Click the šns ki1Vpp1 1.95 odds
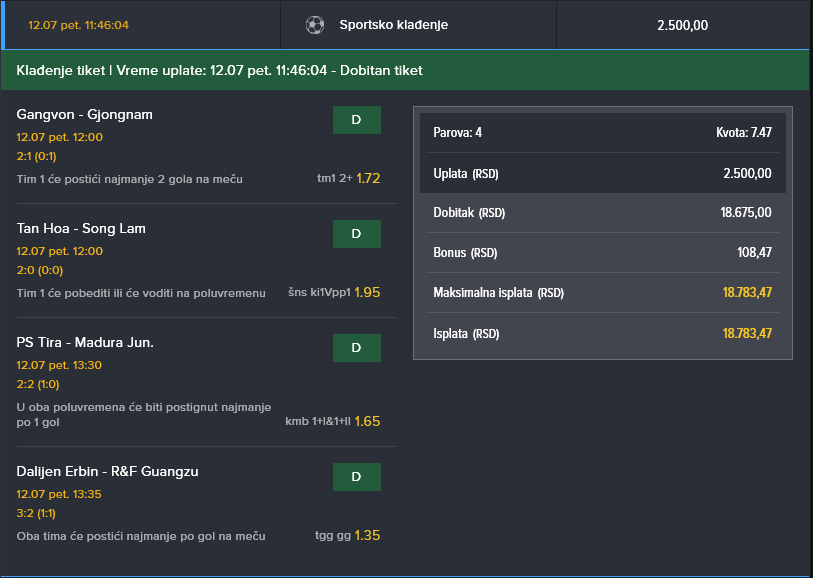The image size is (813, 578). (x=334, y=293)
